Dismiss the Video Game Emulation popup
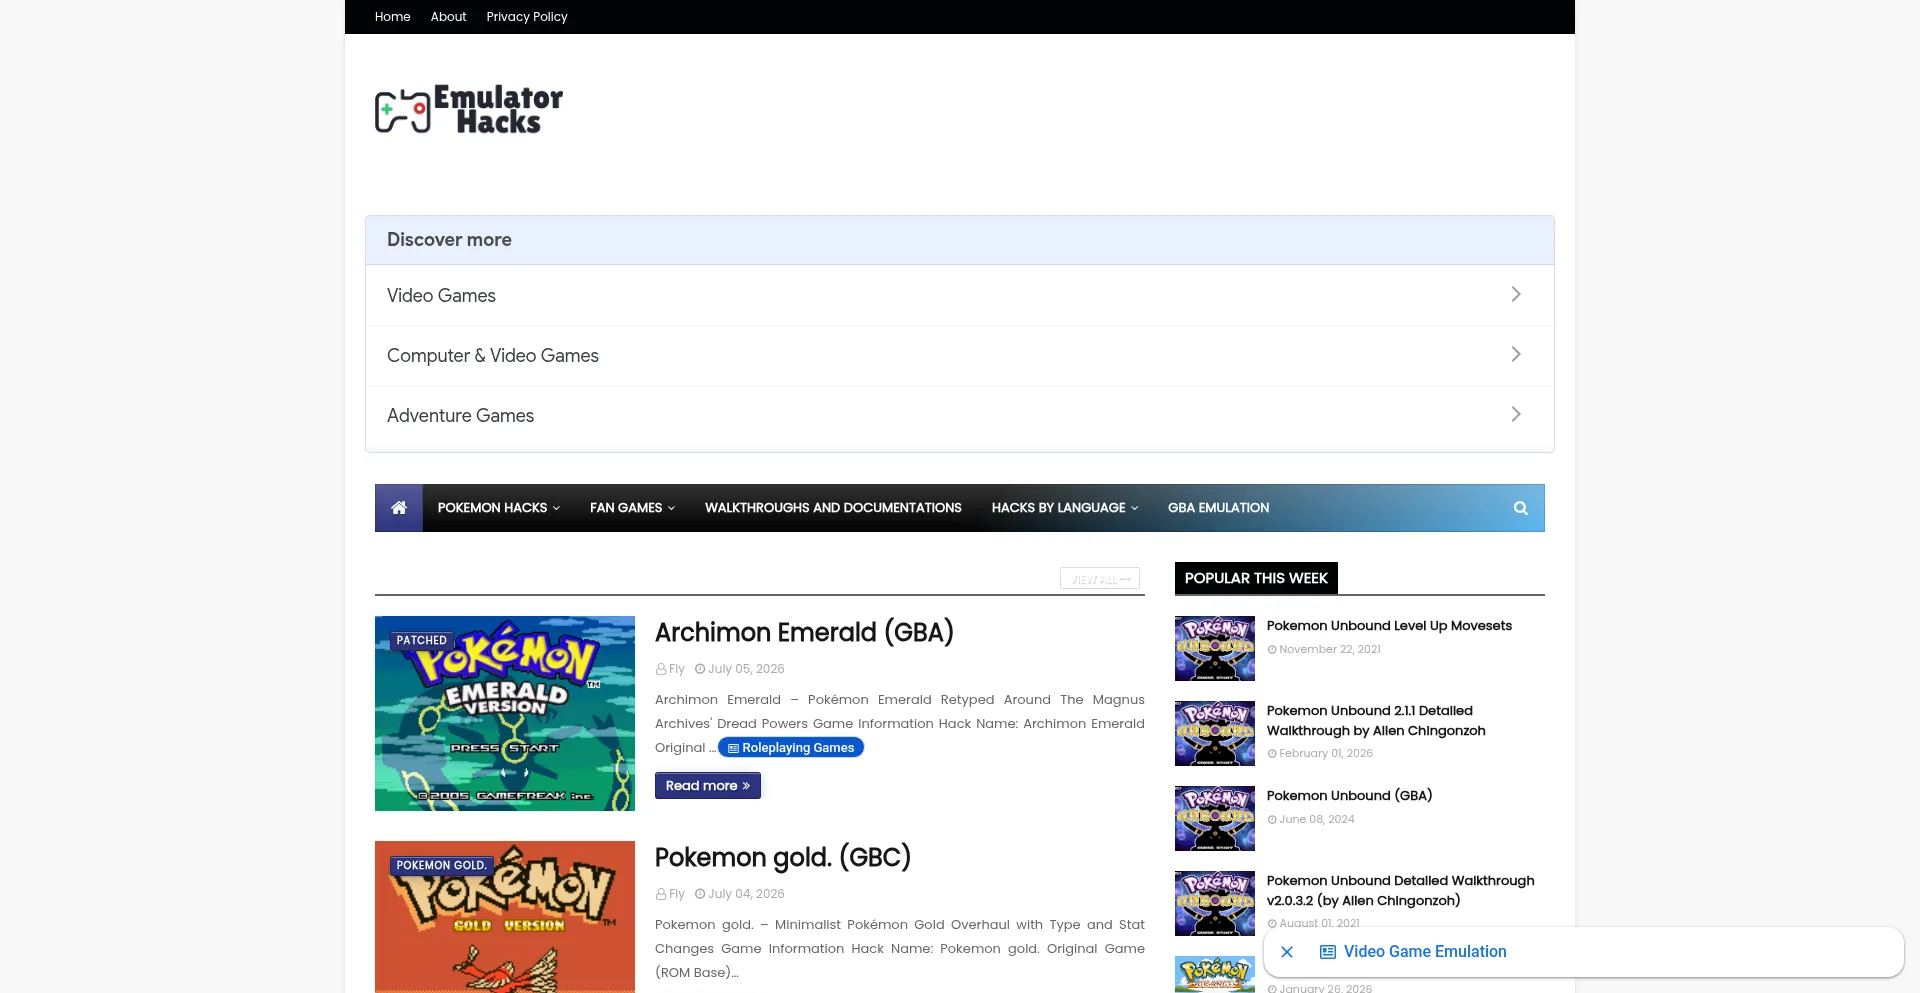This screenshot has height=993, width=1920. 1287,952
